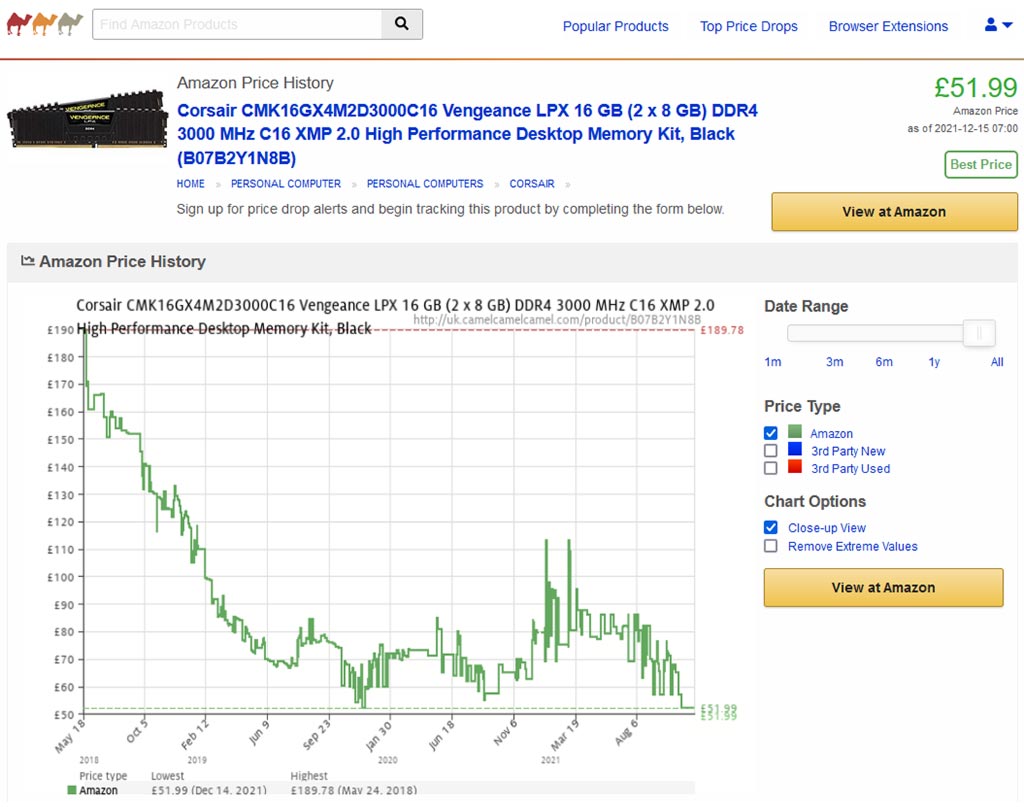Enable Remove Extreme Values checkbox
Screen dimensions: 1024x807
point(771,546)
